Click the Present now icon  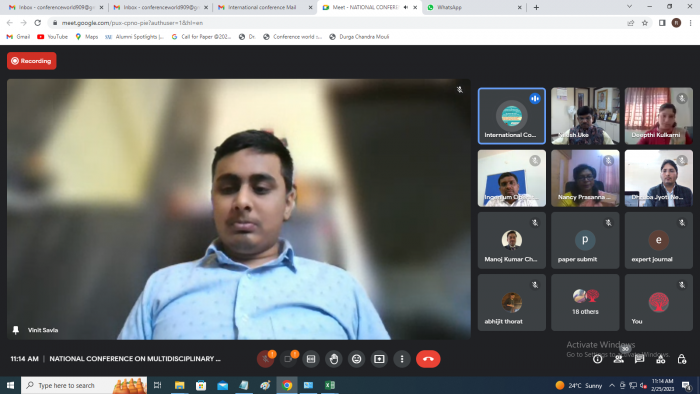tap(379, 359)
